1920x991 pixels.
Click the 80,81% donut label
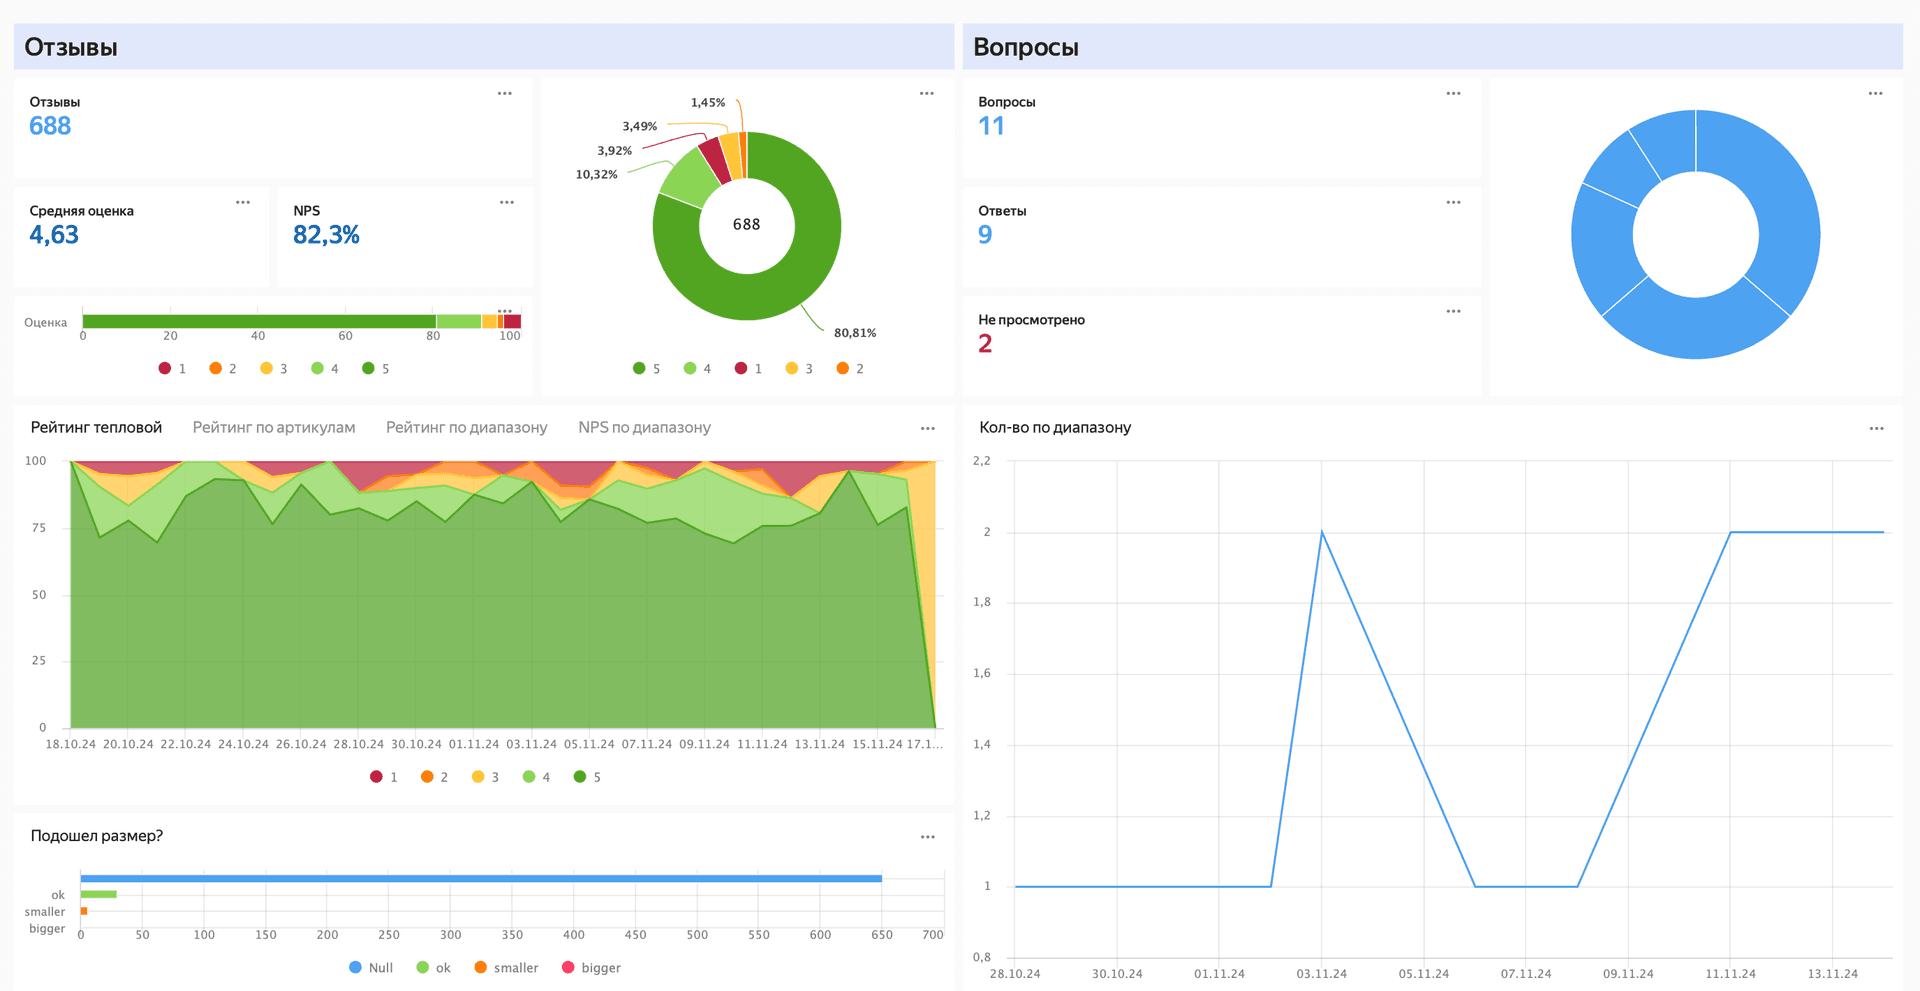tap(855, 333)
